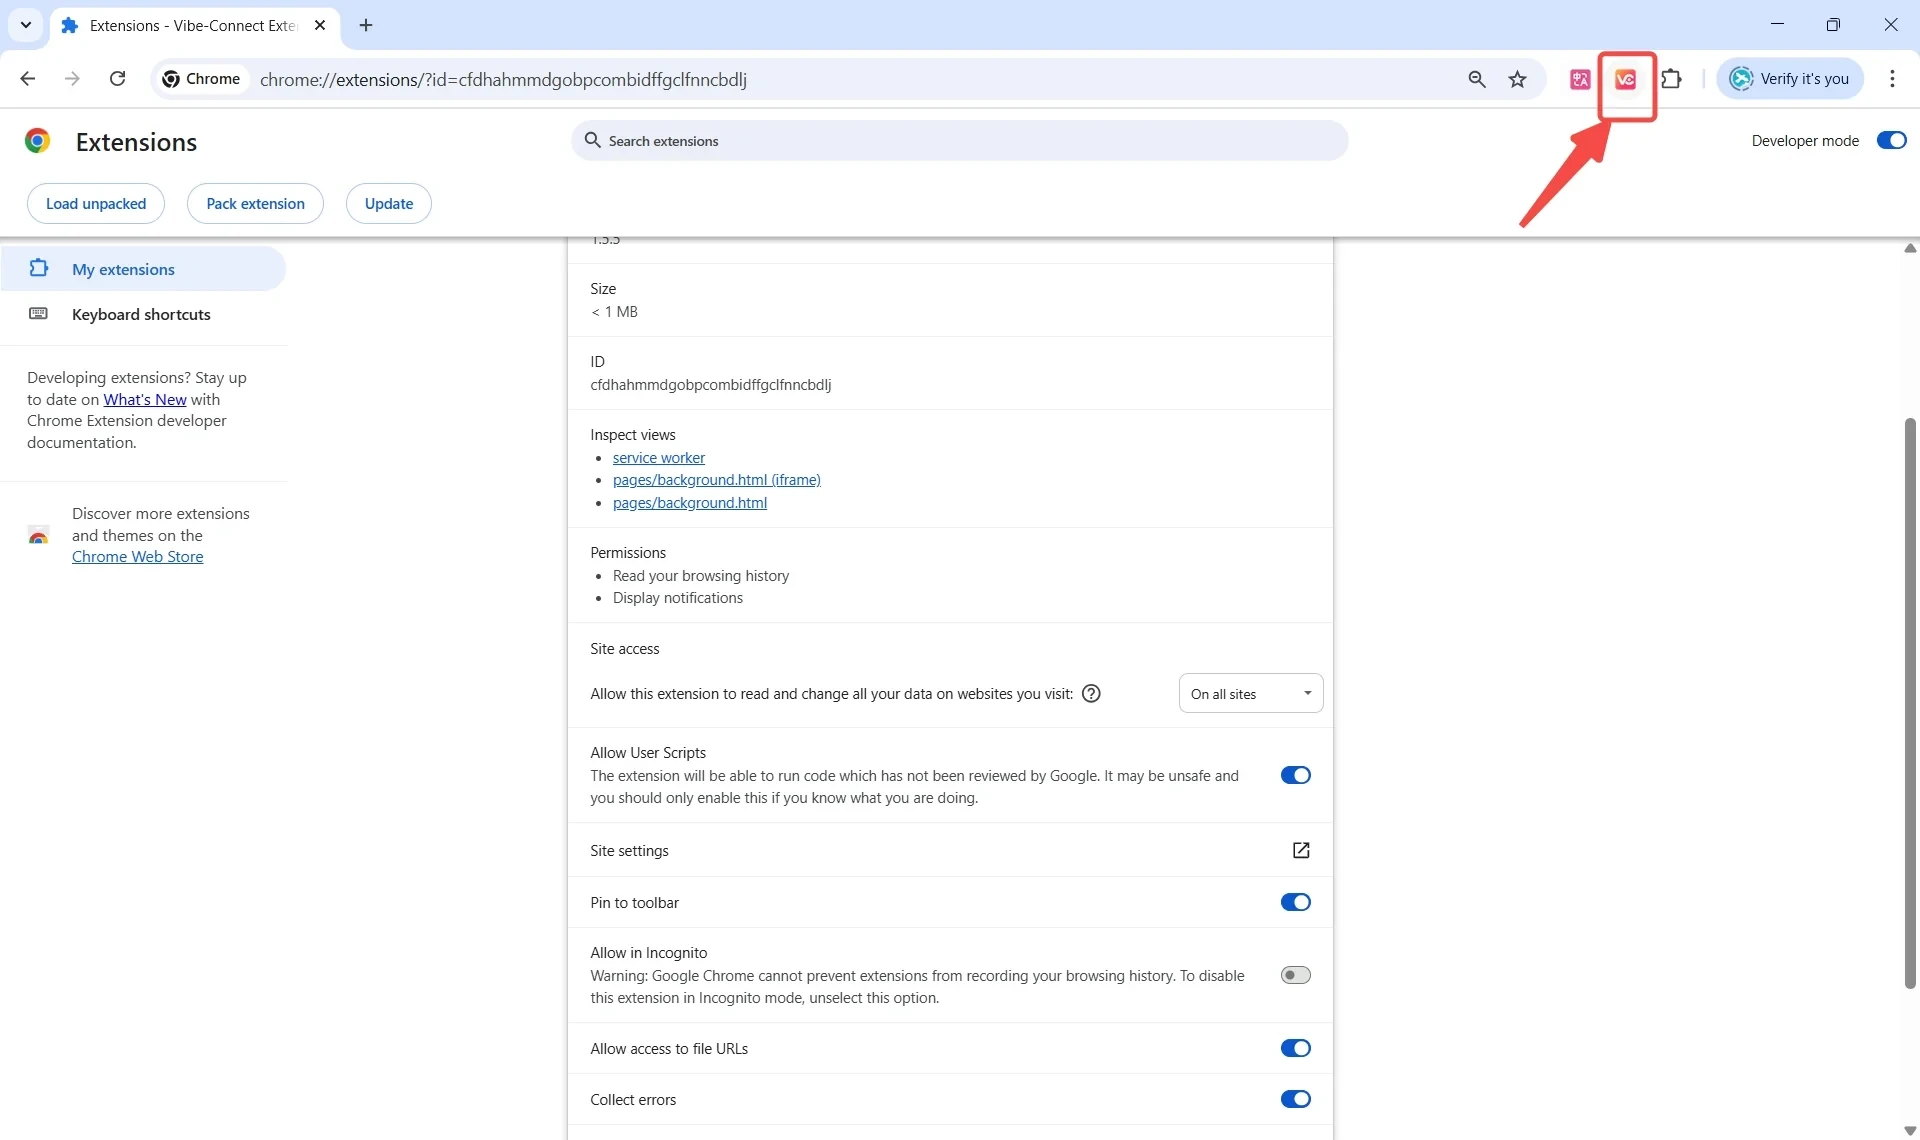Select My extensions in sidebar
The height and width of the screenshot is (1140, 1920).
pyautogui.click(x=123, y=269)
